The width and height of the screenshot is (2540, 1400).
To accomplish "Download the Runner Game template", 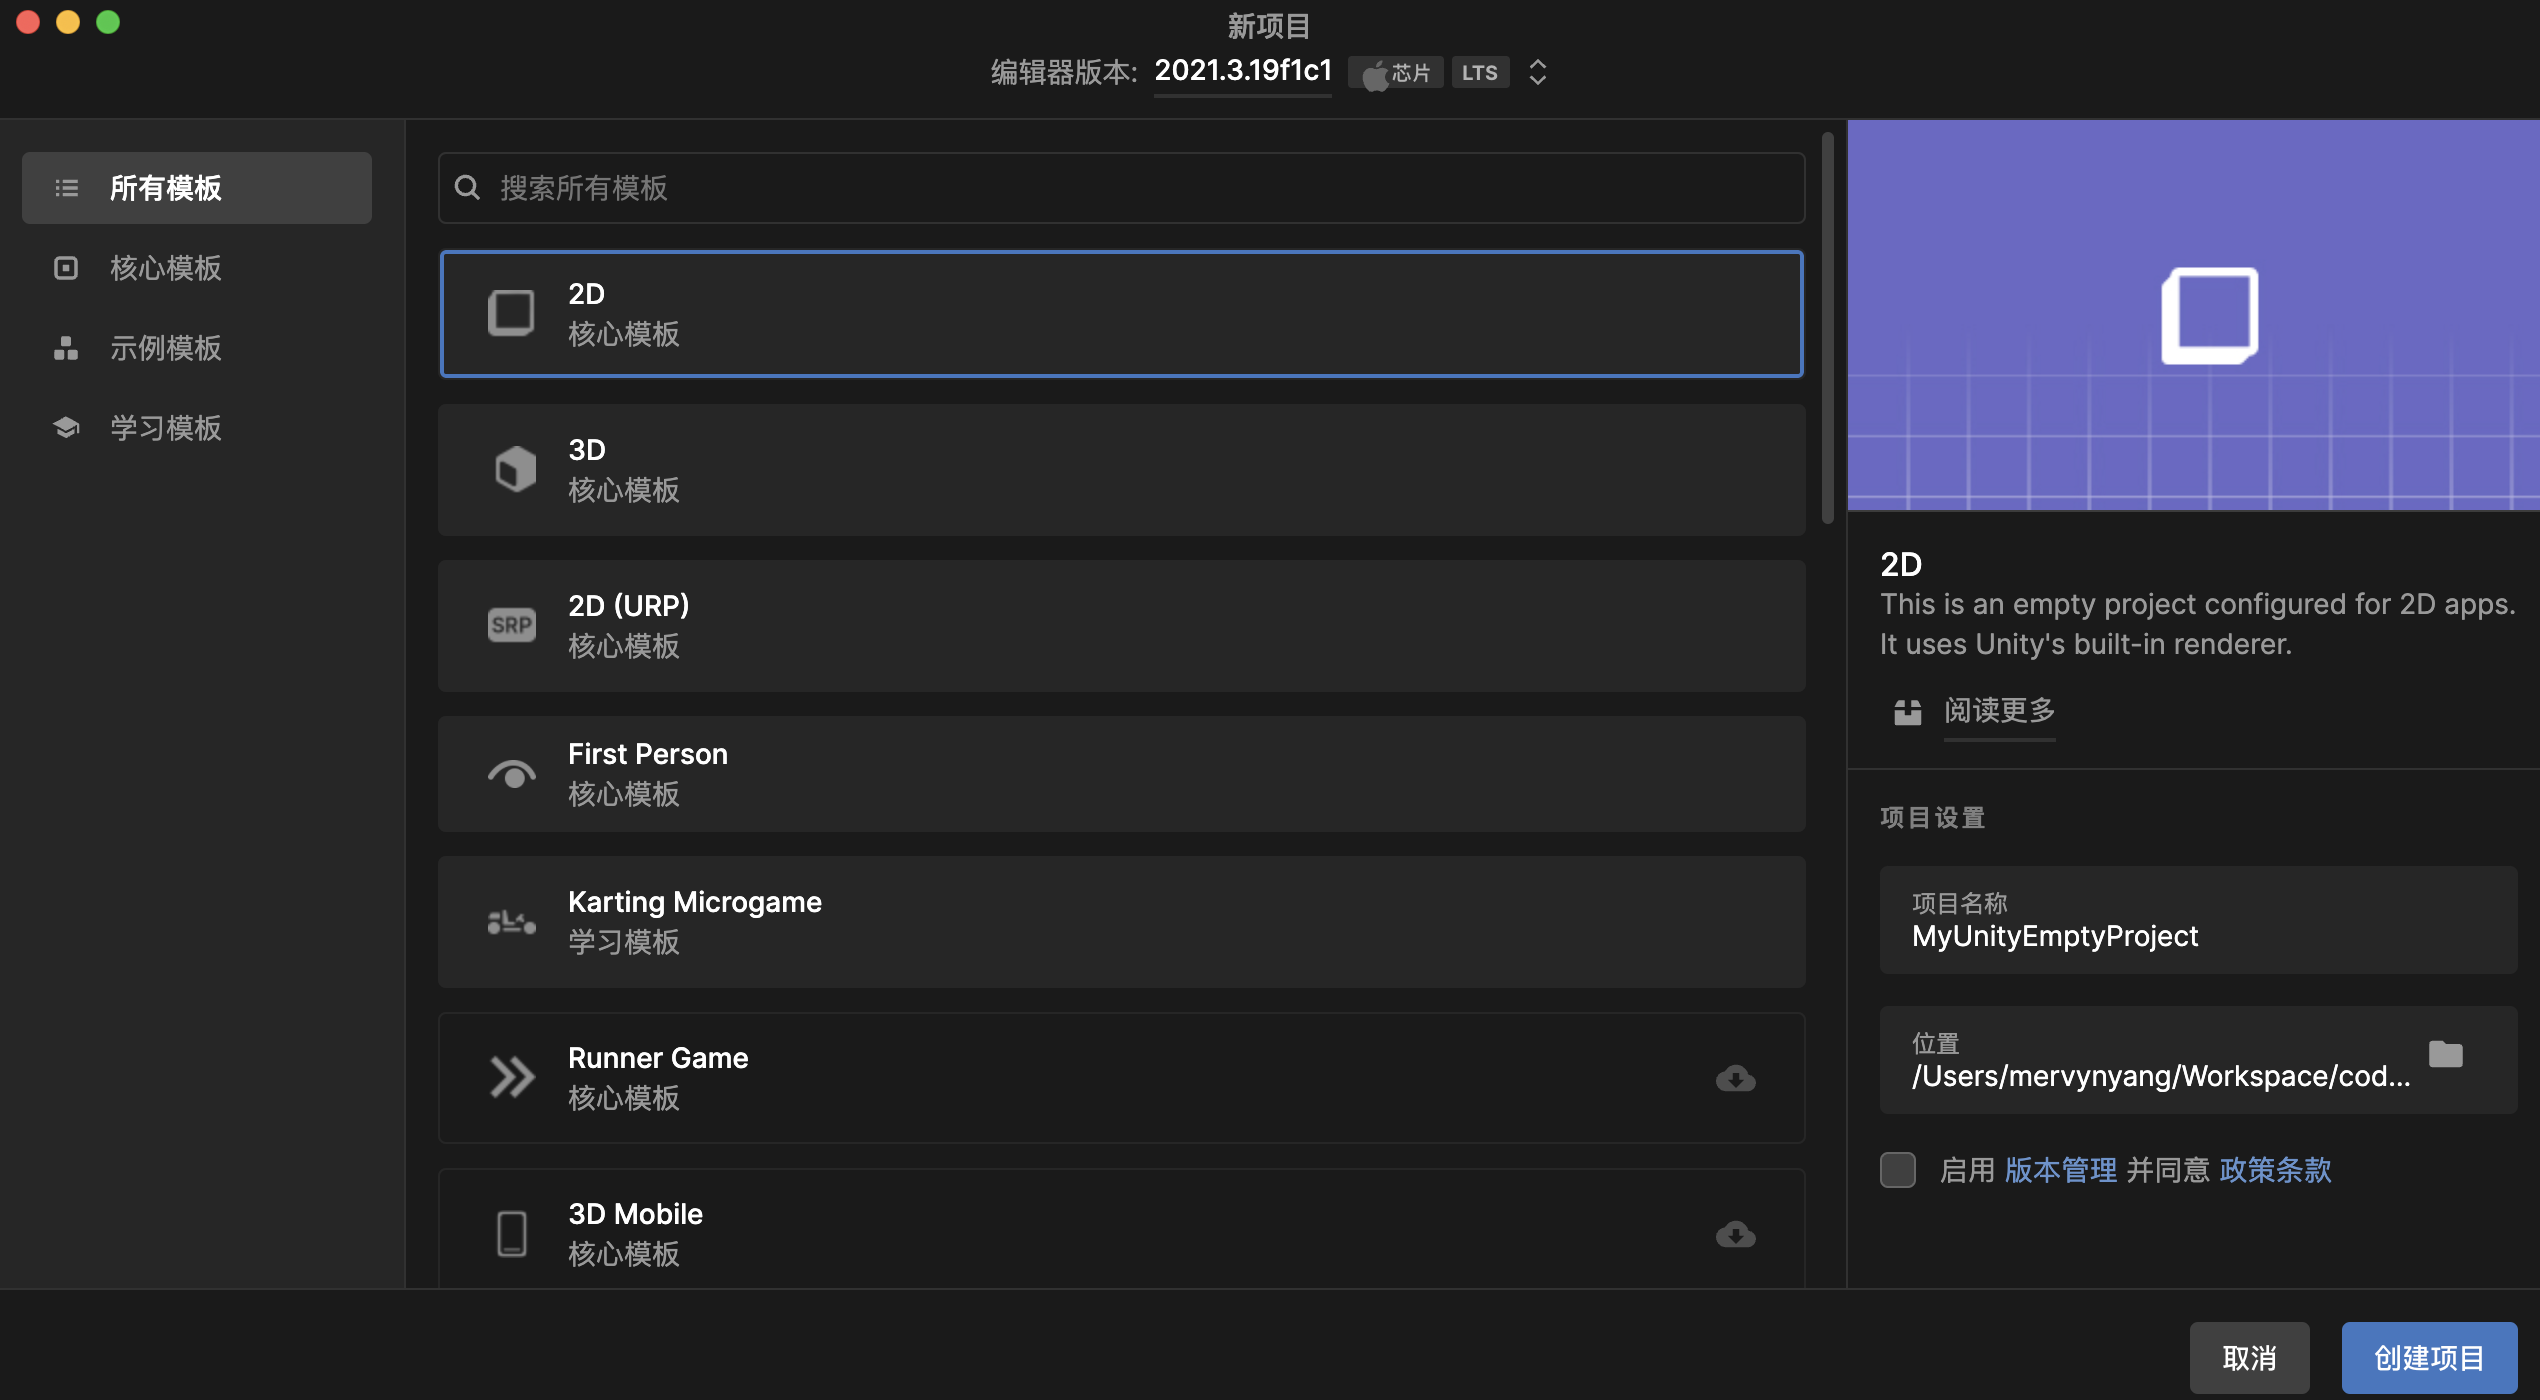I will click(1735, 1078).
